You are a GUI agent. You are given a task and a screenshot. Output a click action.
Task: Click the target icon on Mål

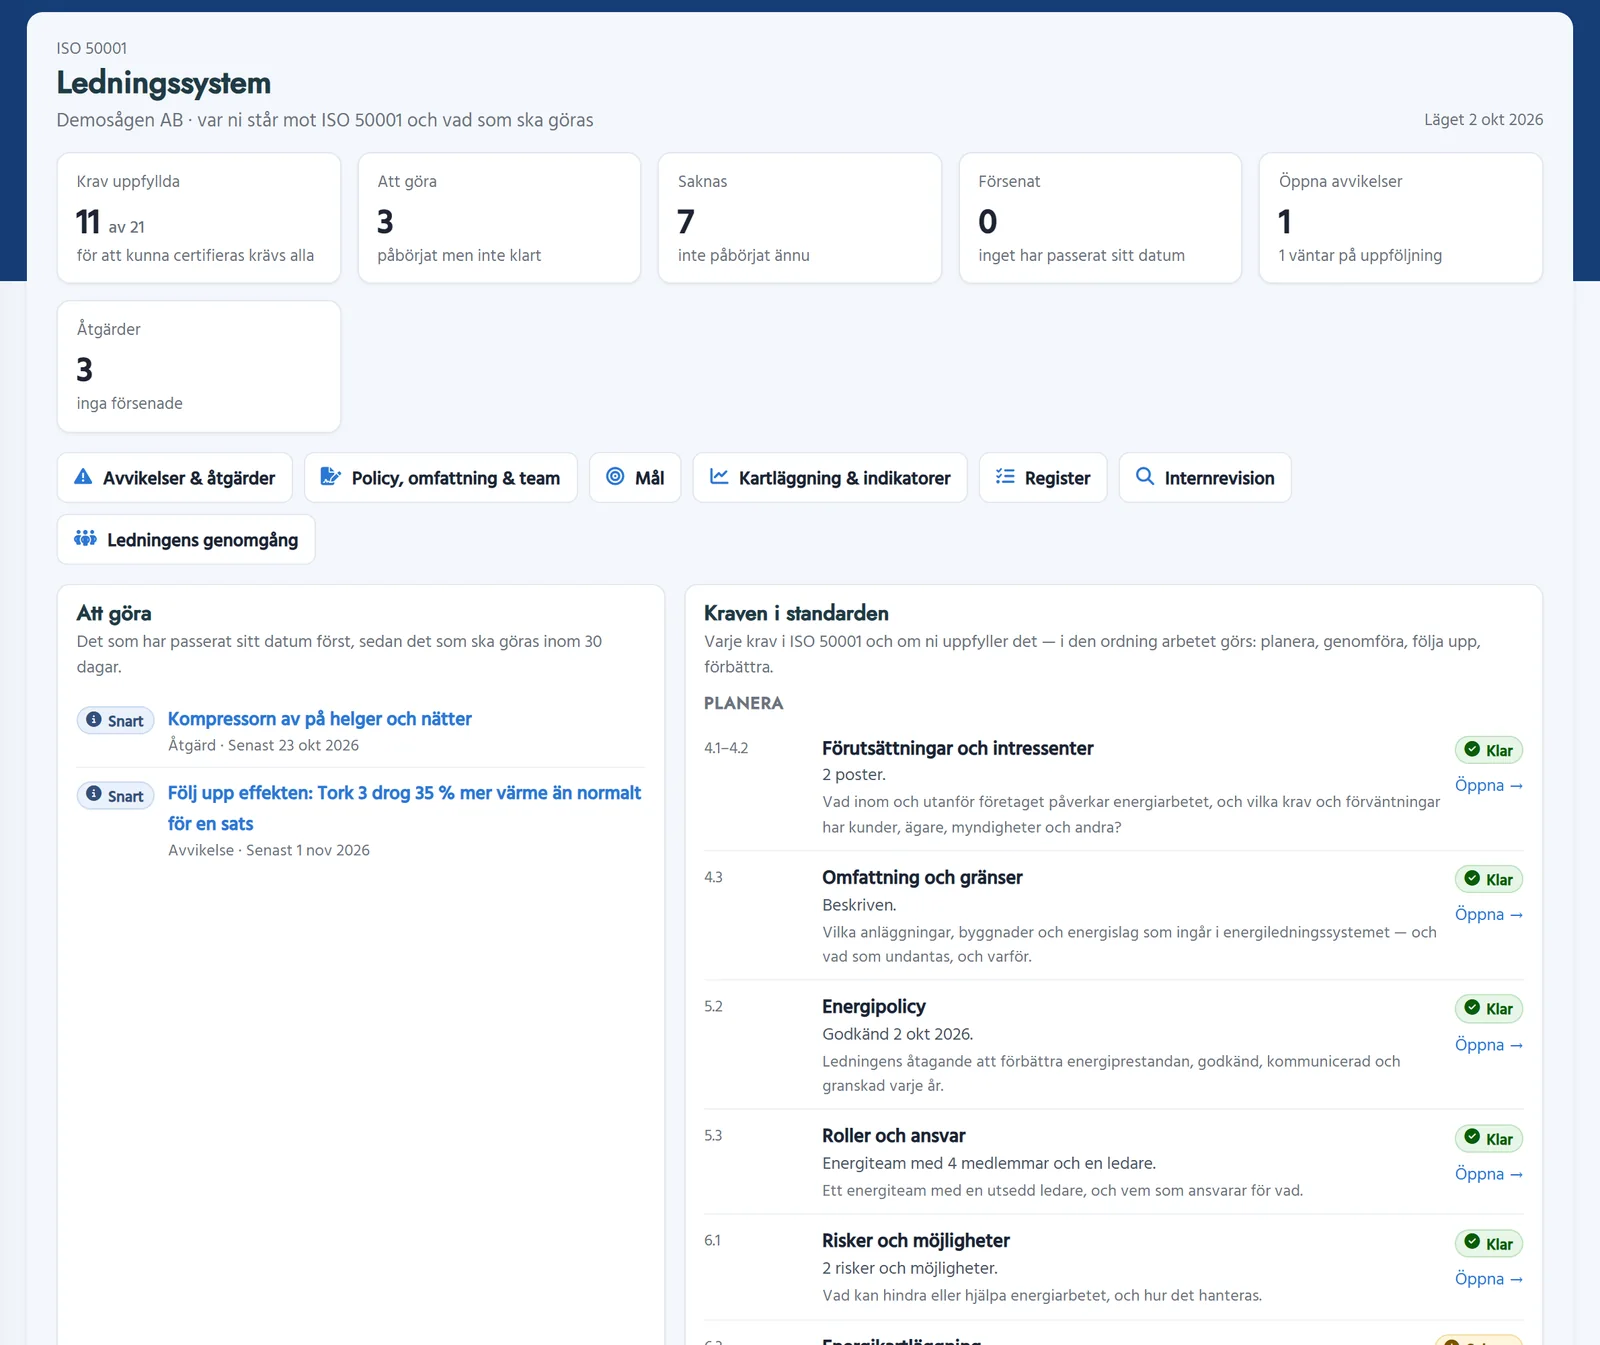(x=615, y=477)
